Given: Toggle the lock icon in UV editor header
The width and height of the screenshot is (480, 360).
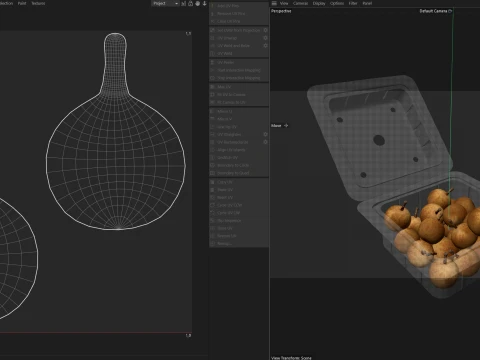Looking at the screenshot, I should tap(191, 3).
